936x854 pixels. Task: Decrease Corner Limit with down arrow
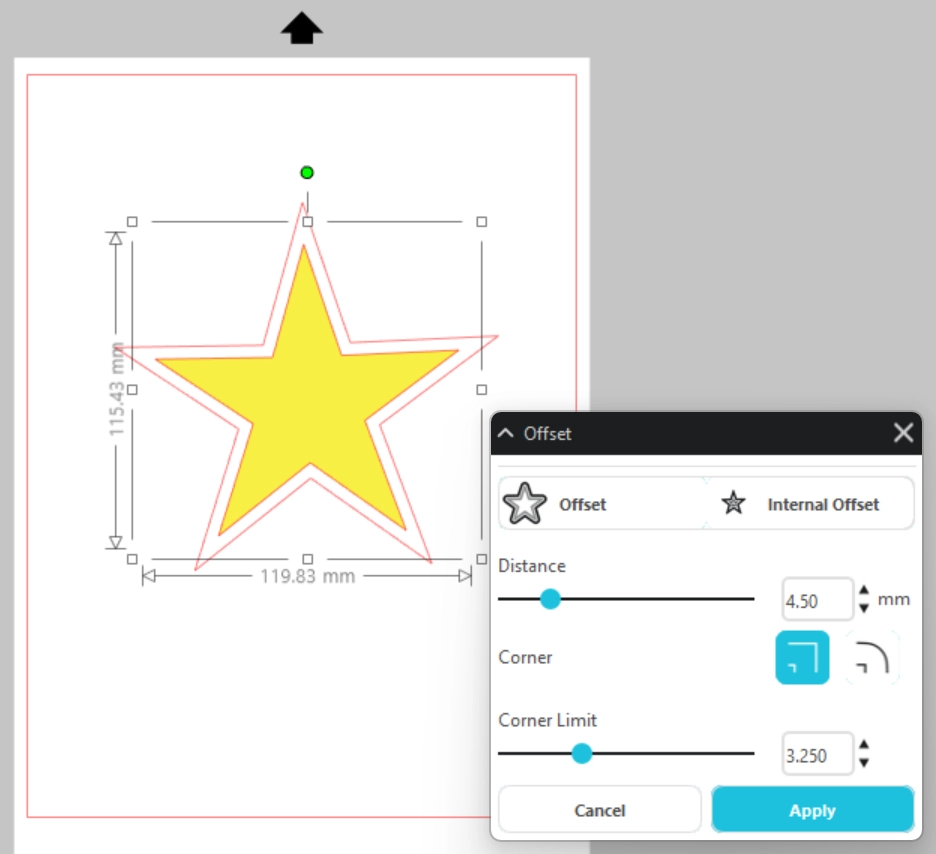(864, 762)
